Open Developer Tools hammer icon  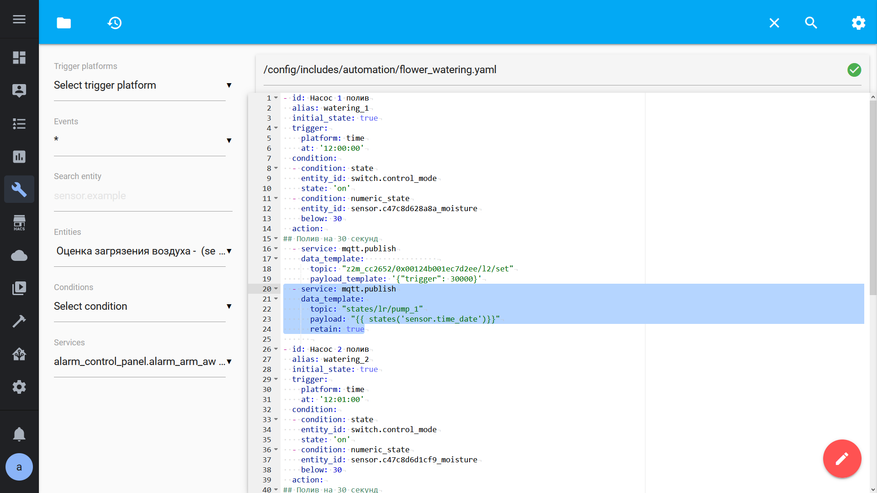(x=19, y=321)
